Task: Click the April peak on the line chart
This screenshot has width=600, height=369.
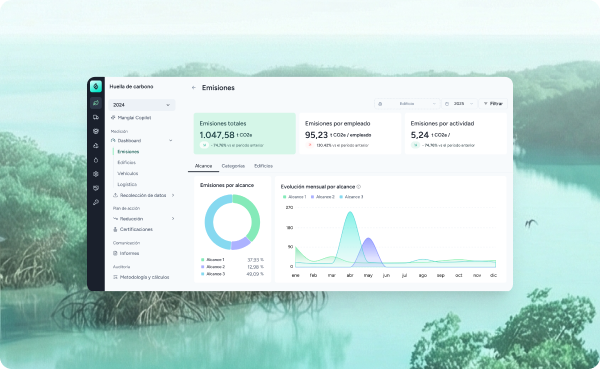Action: [x=350, y=212]
